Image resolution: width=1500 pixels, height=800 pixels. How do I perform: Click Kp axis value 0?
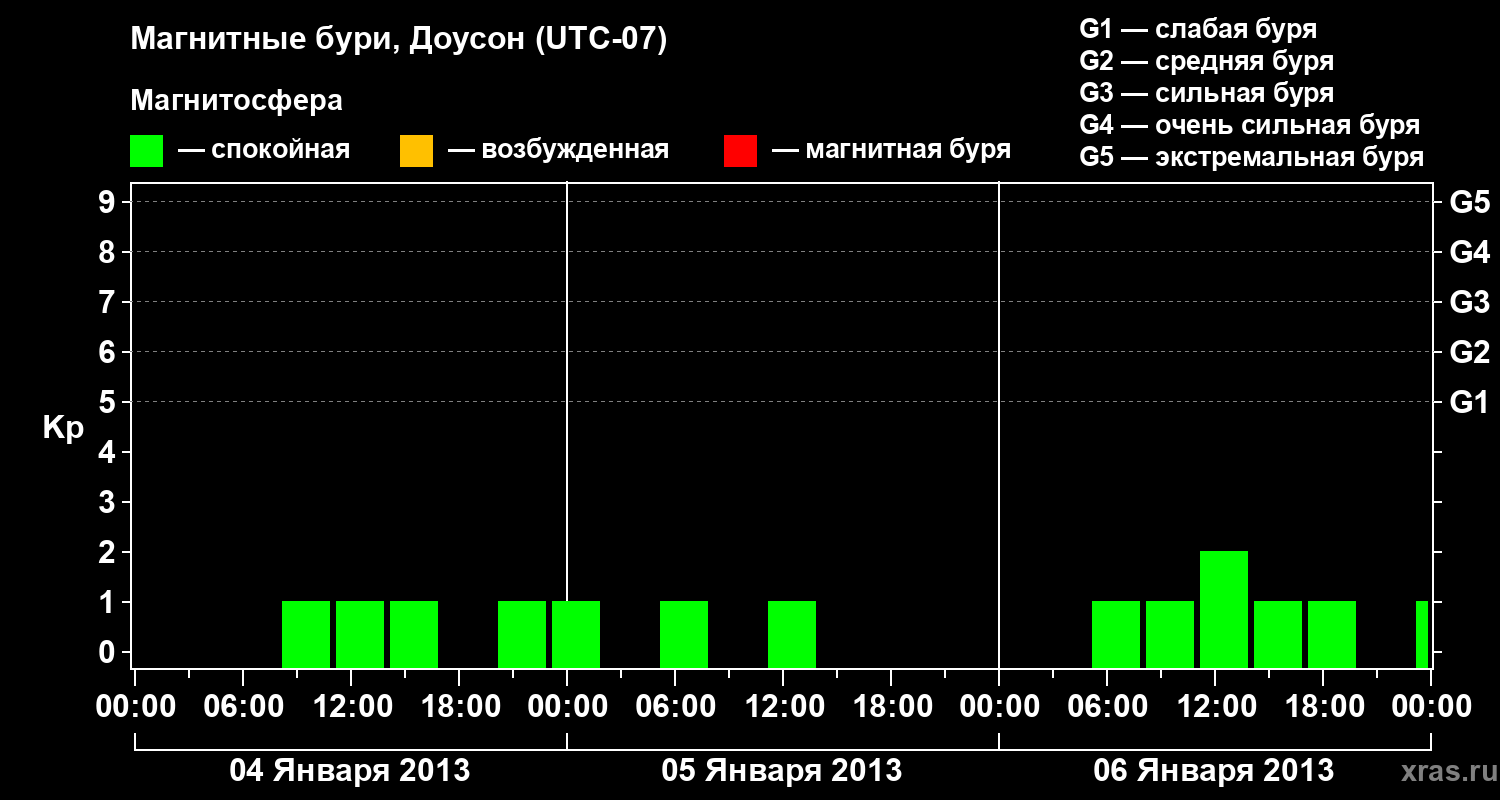pyautogui.click(x=109, y=652)
